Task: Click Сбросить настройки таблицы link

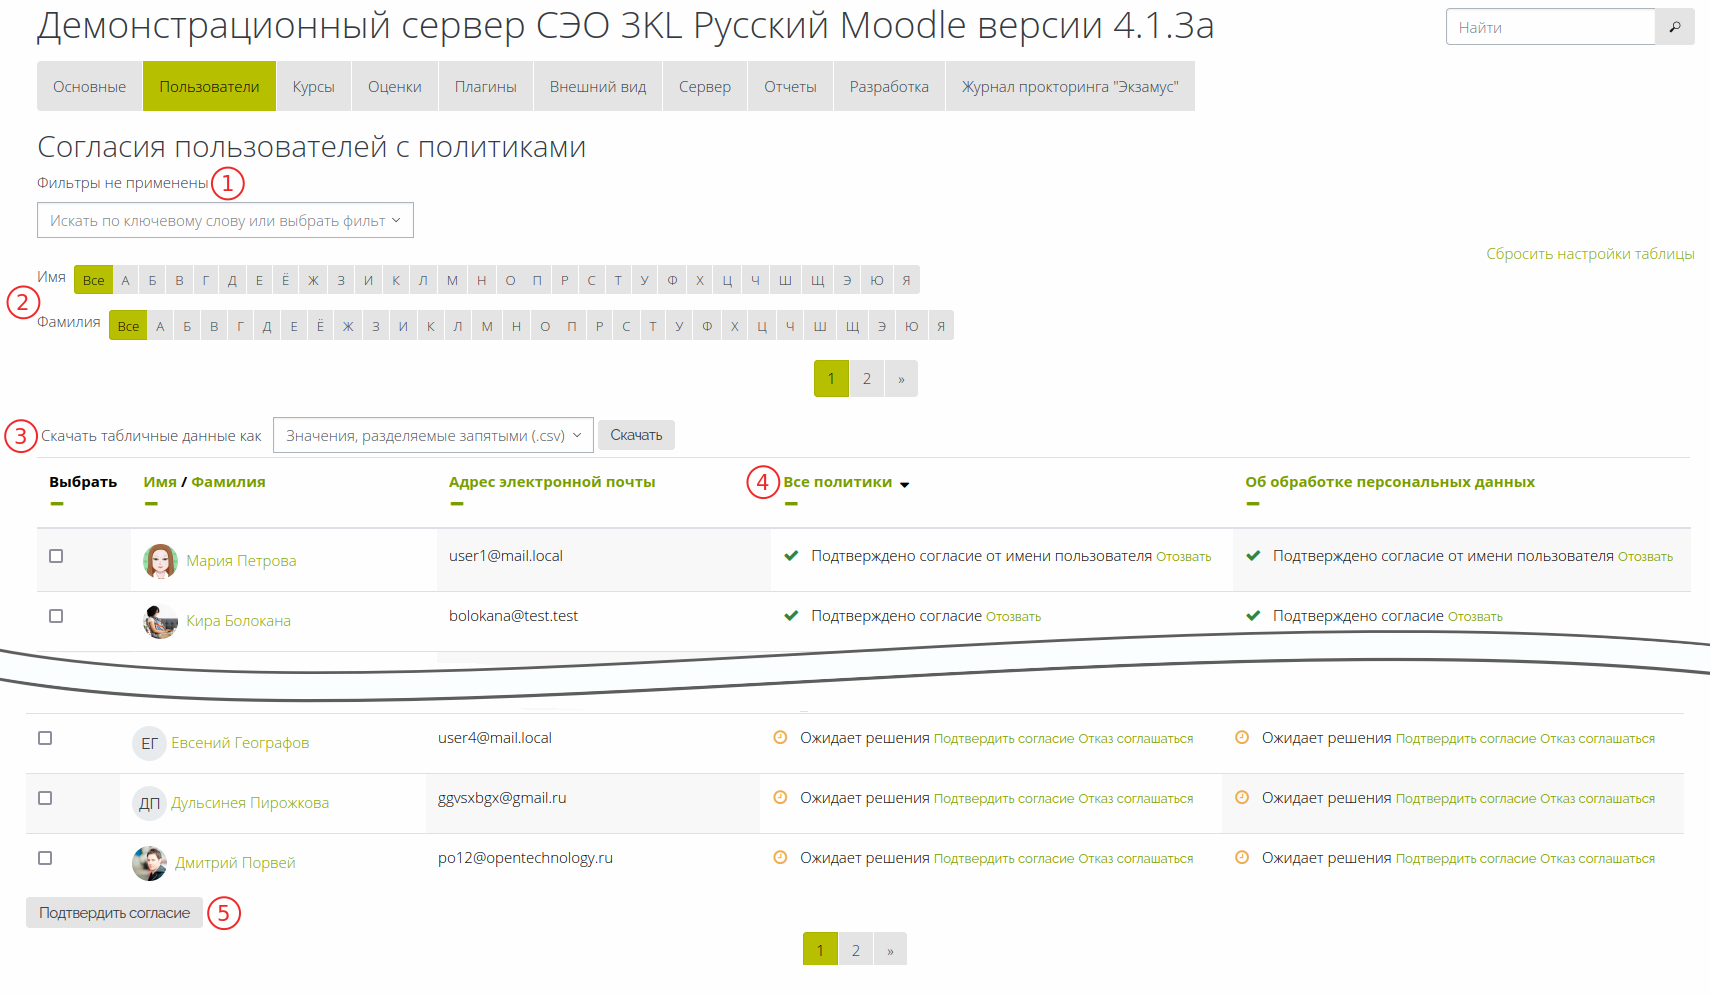Action: tap(1589, 254)
